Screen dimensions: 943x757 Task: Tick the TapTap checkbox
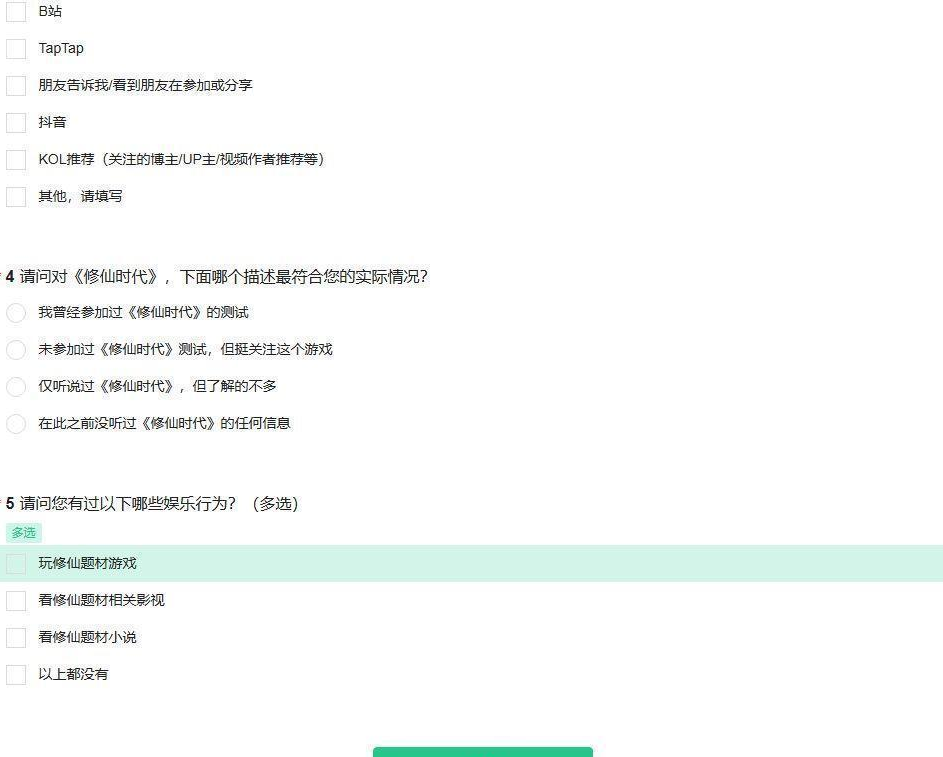(16, 49)
